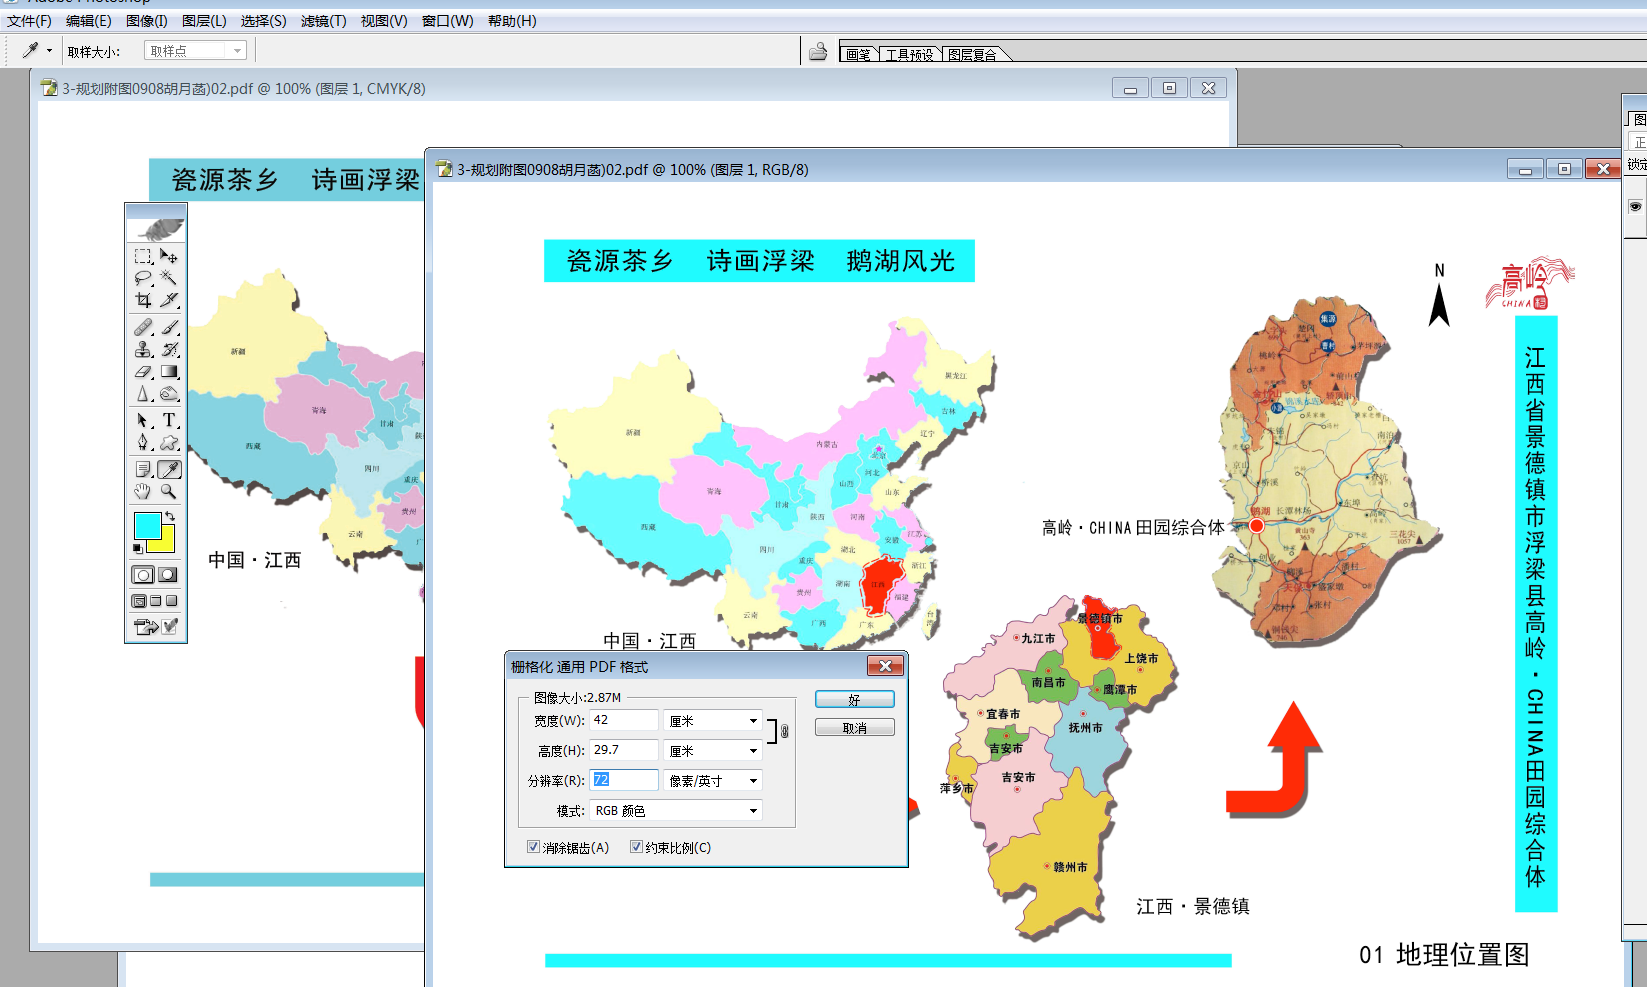Image resolution: width=1647 pixels, height=987 pixels.
Task: Open the 文件(F) menu
Action: [x=29, y=21]
